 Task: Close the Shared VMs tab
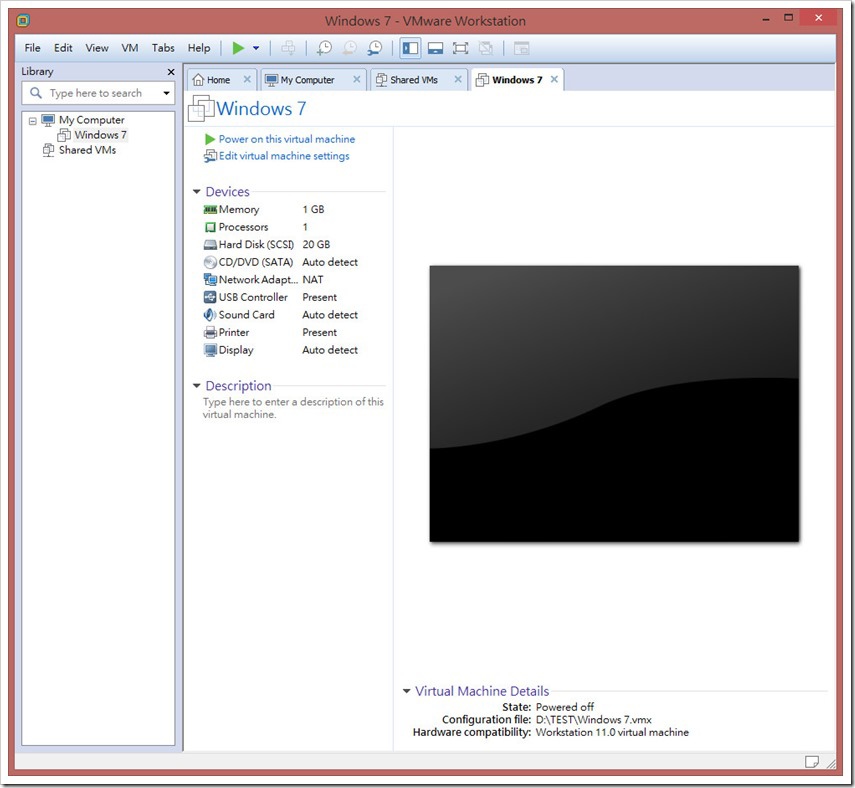click(458, 80)
